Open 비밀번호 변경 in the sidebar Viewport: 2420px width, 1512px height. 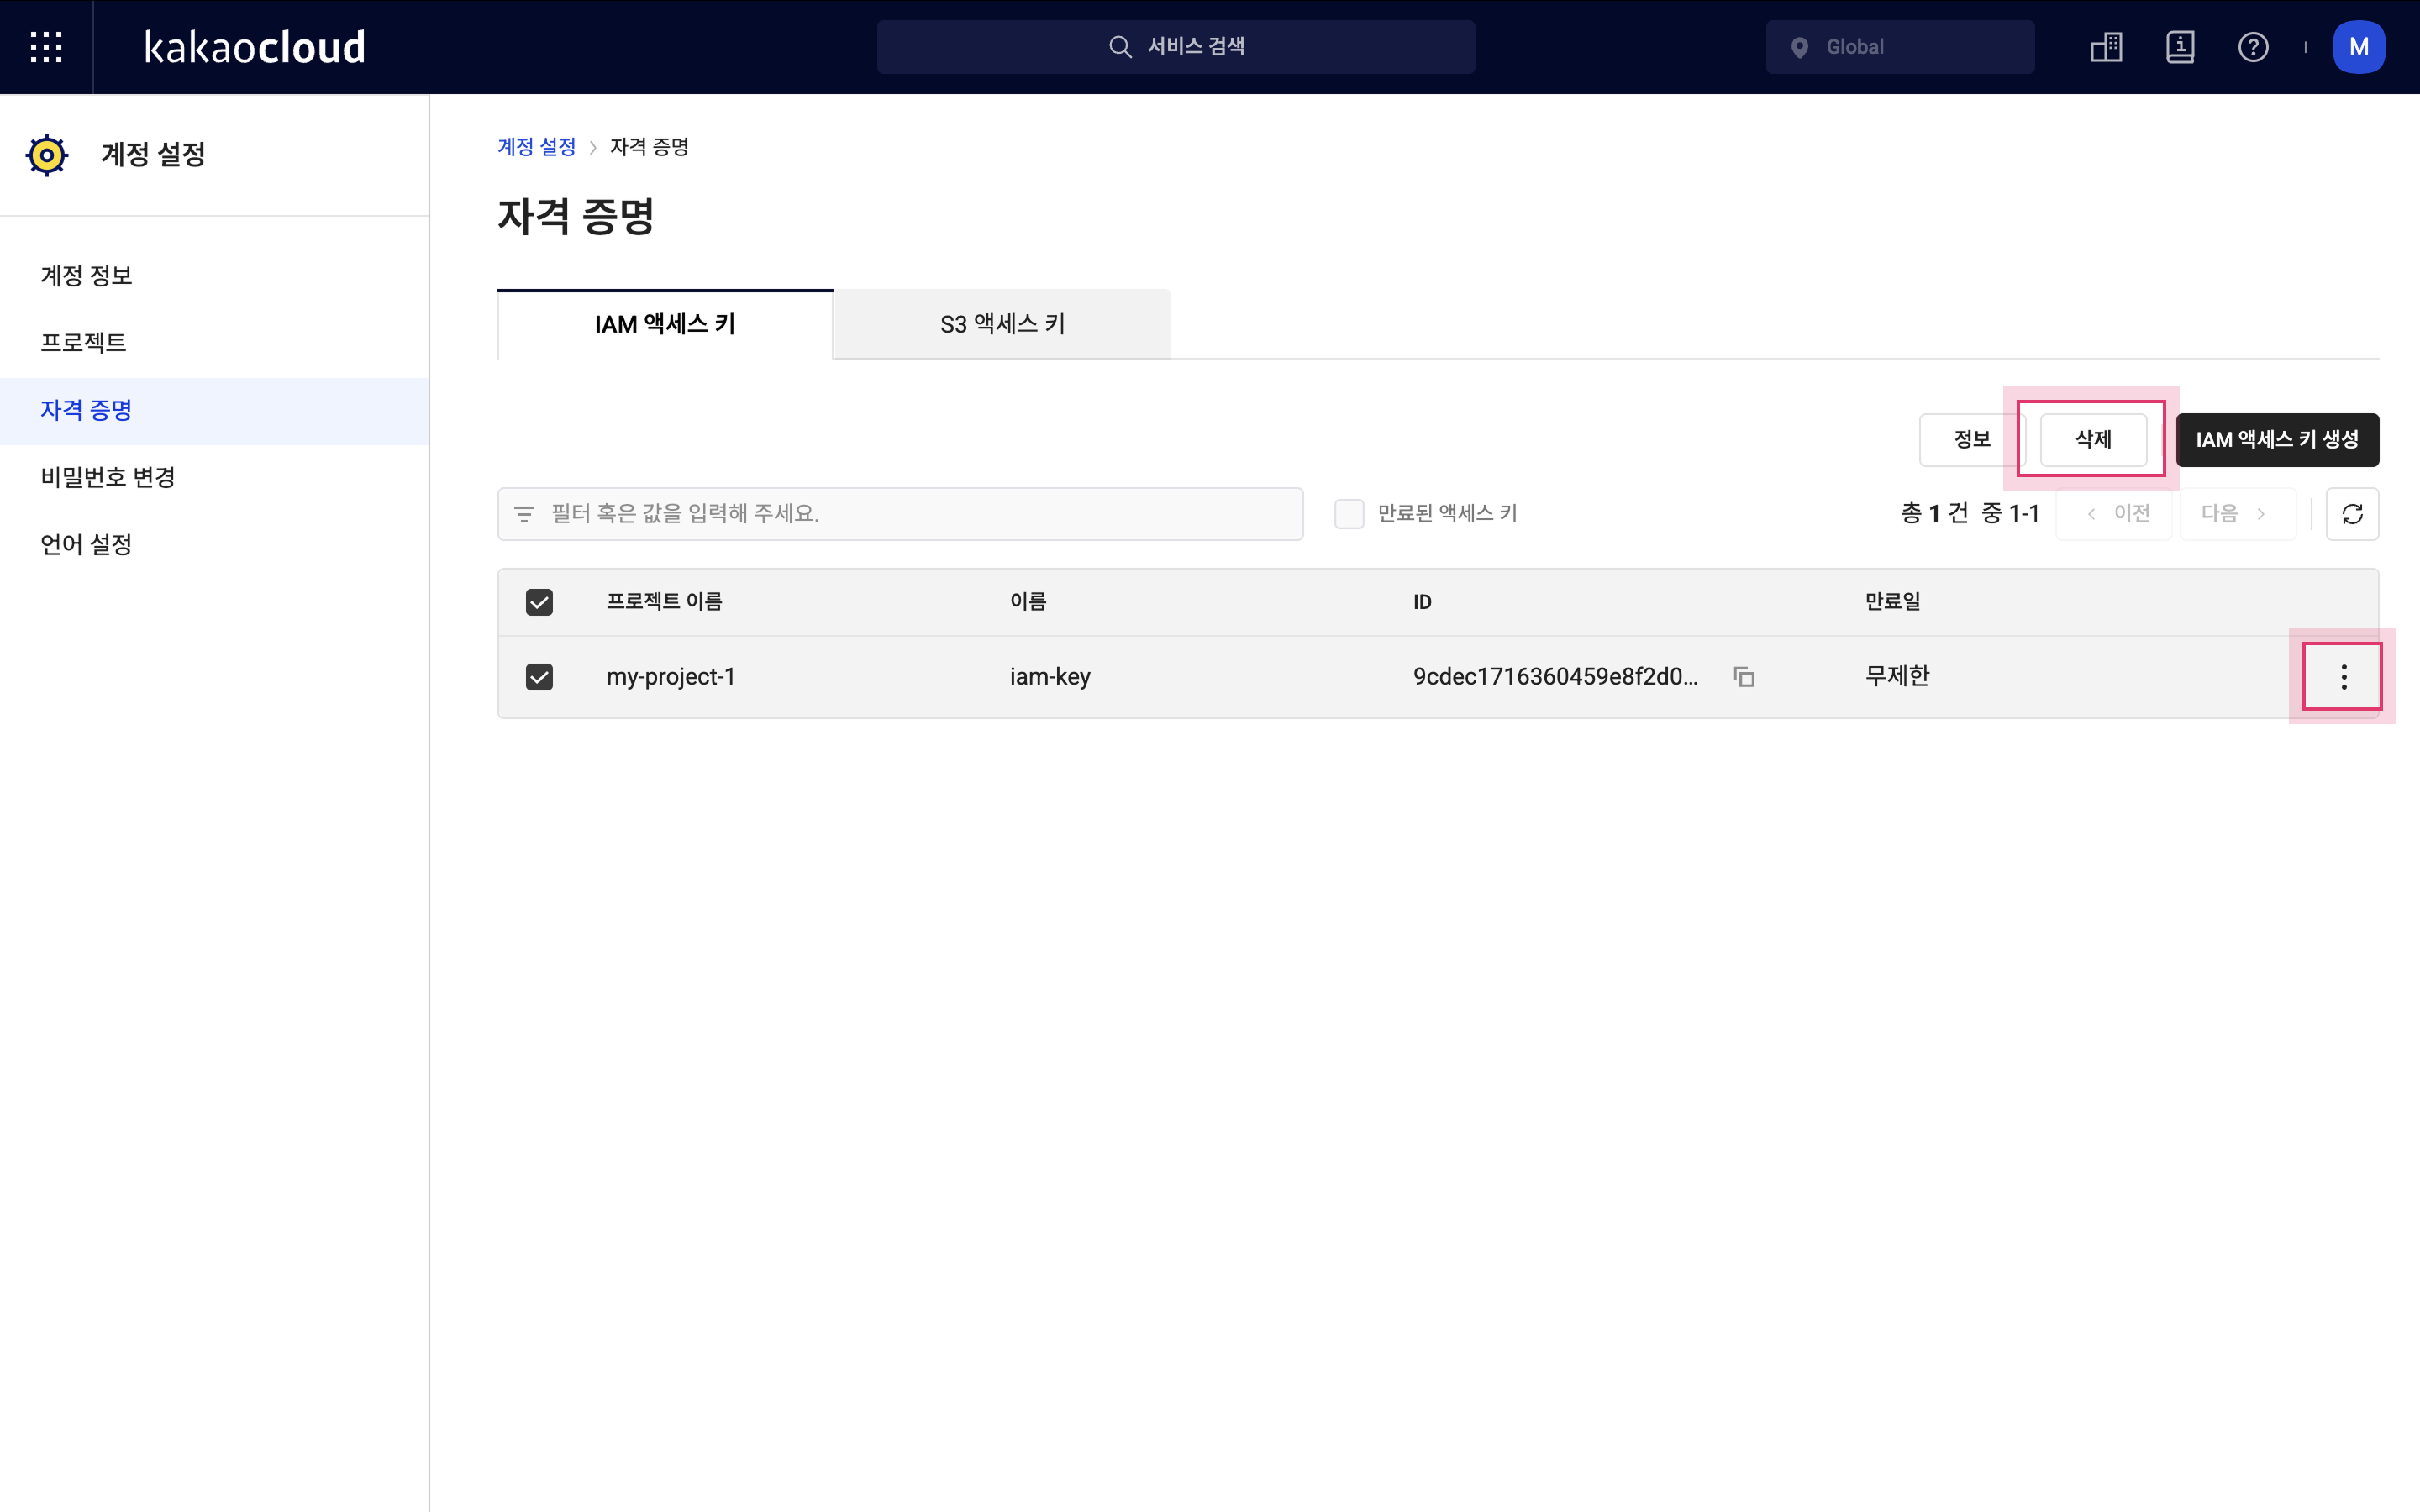click(x=214, y=478)
